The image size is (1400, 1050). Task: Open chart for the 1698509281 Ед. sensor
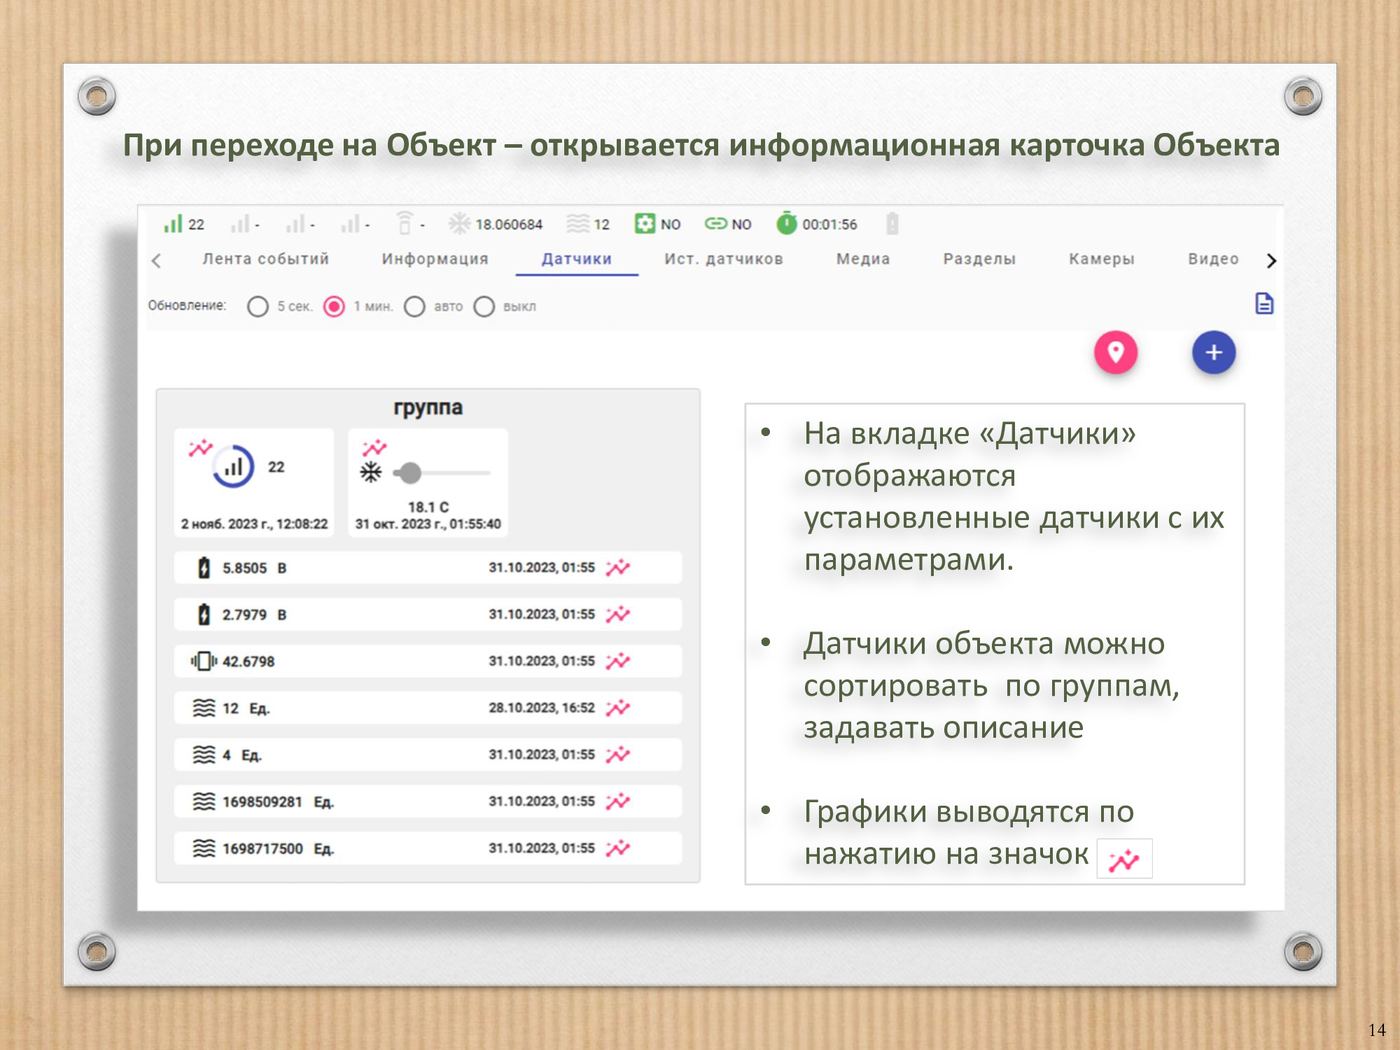pyautogui.click(x=618, y=801)
